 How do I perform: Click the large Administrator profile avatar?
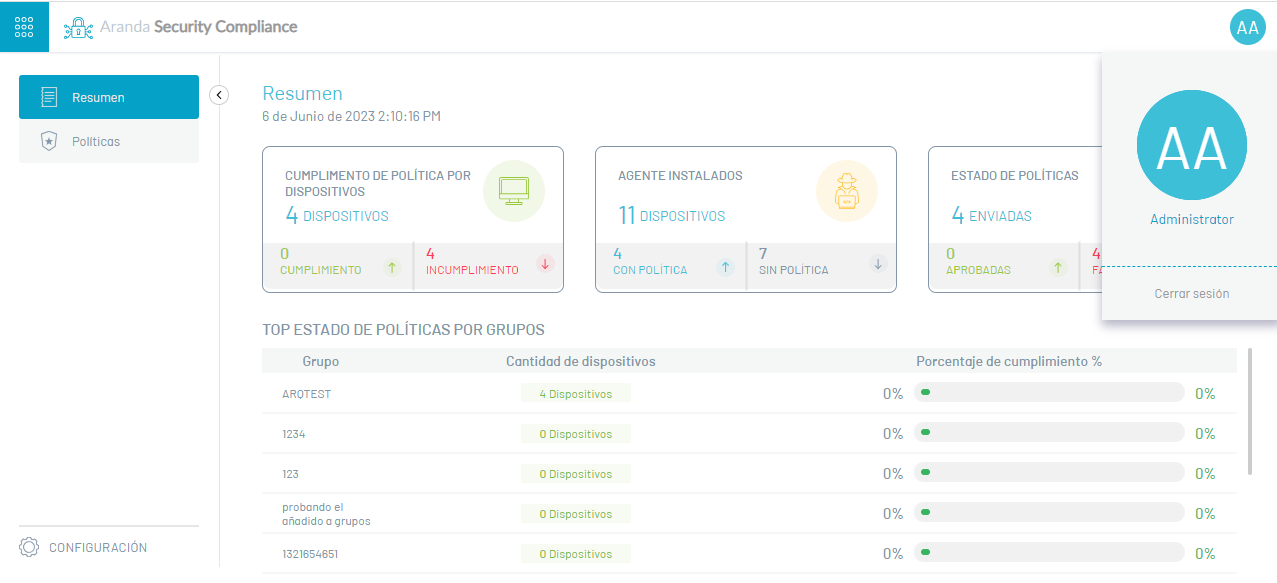(1191, 145)
